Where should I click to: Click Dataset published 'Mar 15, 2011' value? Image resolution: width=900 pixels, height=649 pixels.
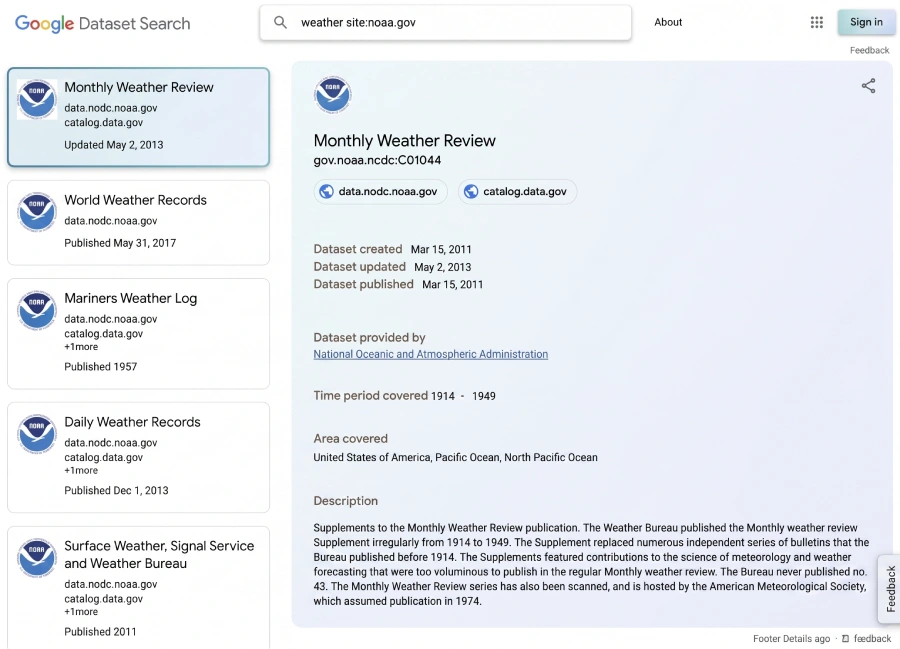pos(452,285)
